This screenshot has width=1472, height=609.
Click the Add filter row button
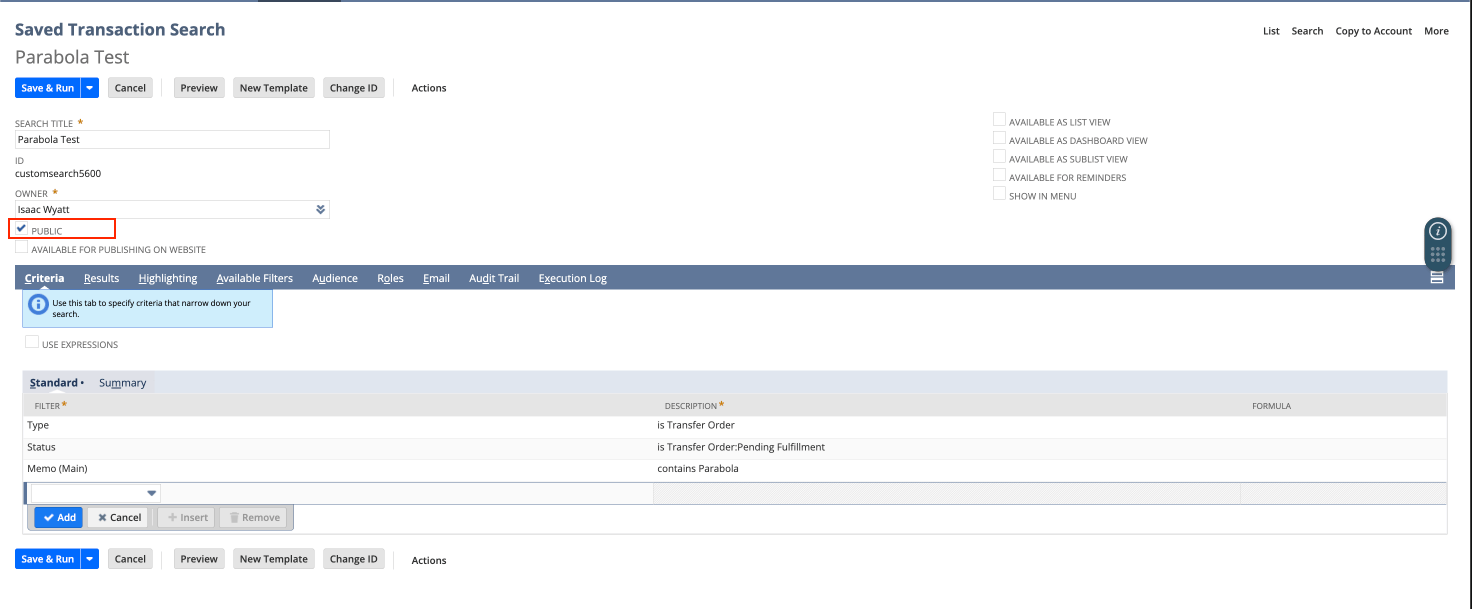(x=59, y=517)
